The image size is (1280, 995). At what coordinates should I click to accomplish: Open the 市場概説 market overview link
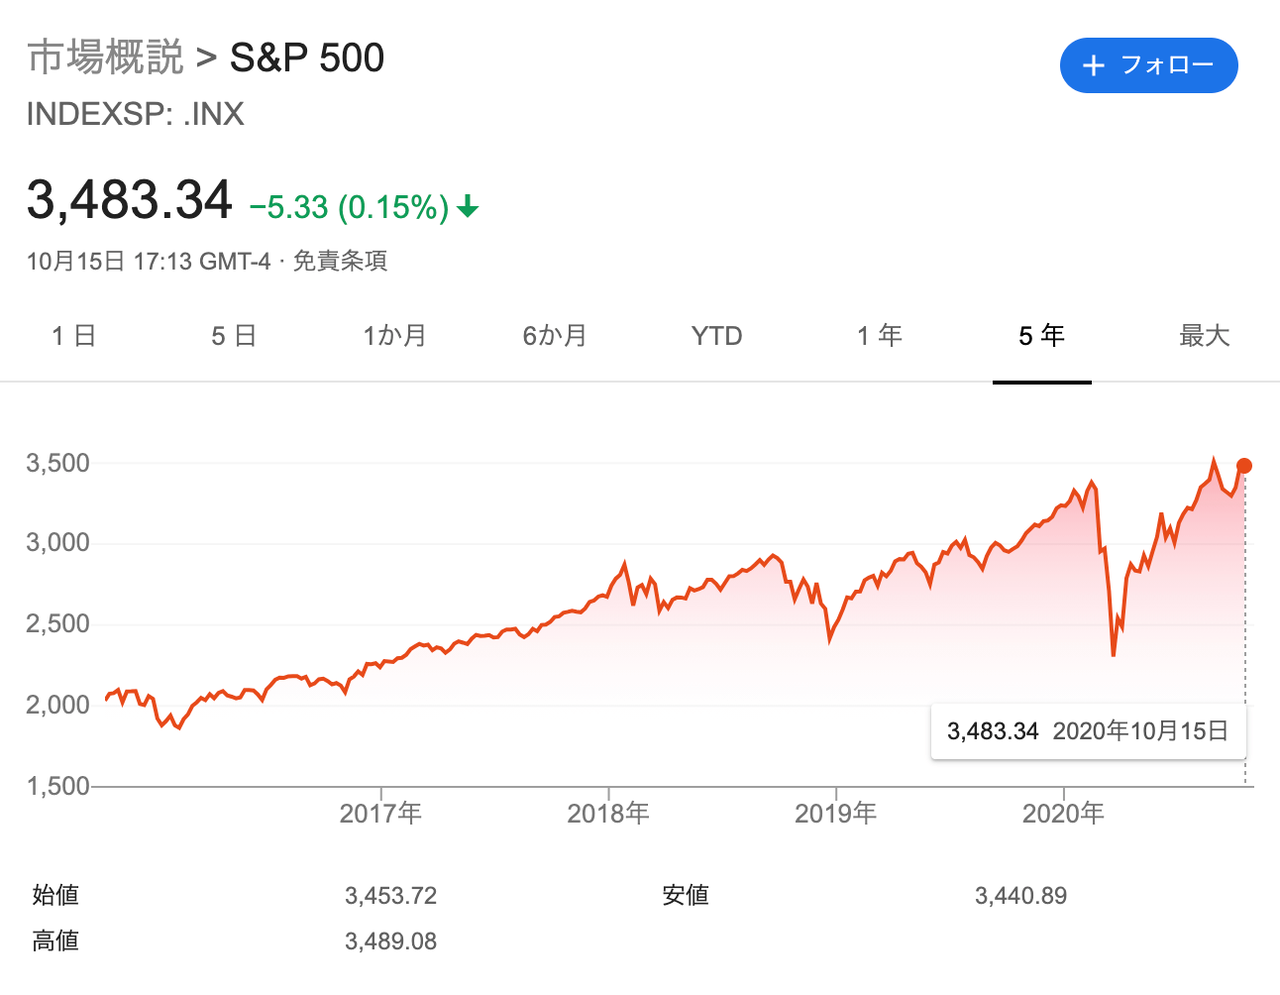105,58
